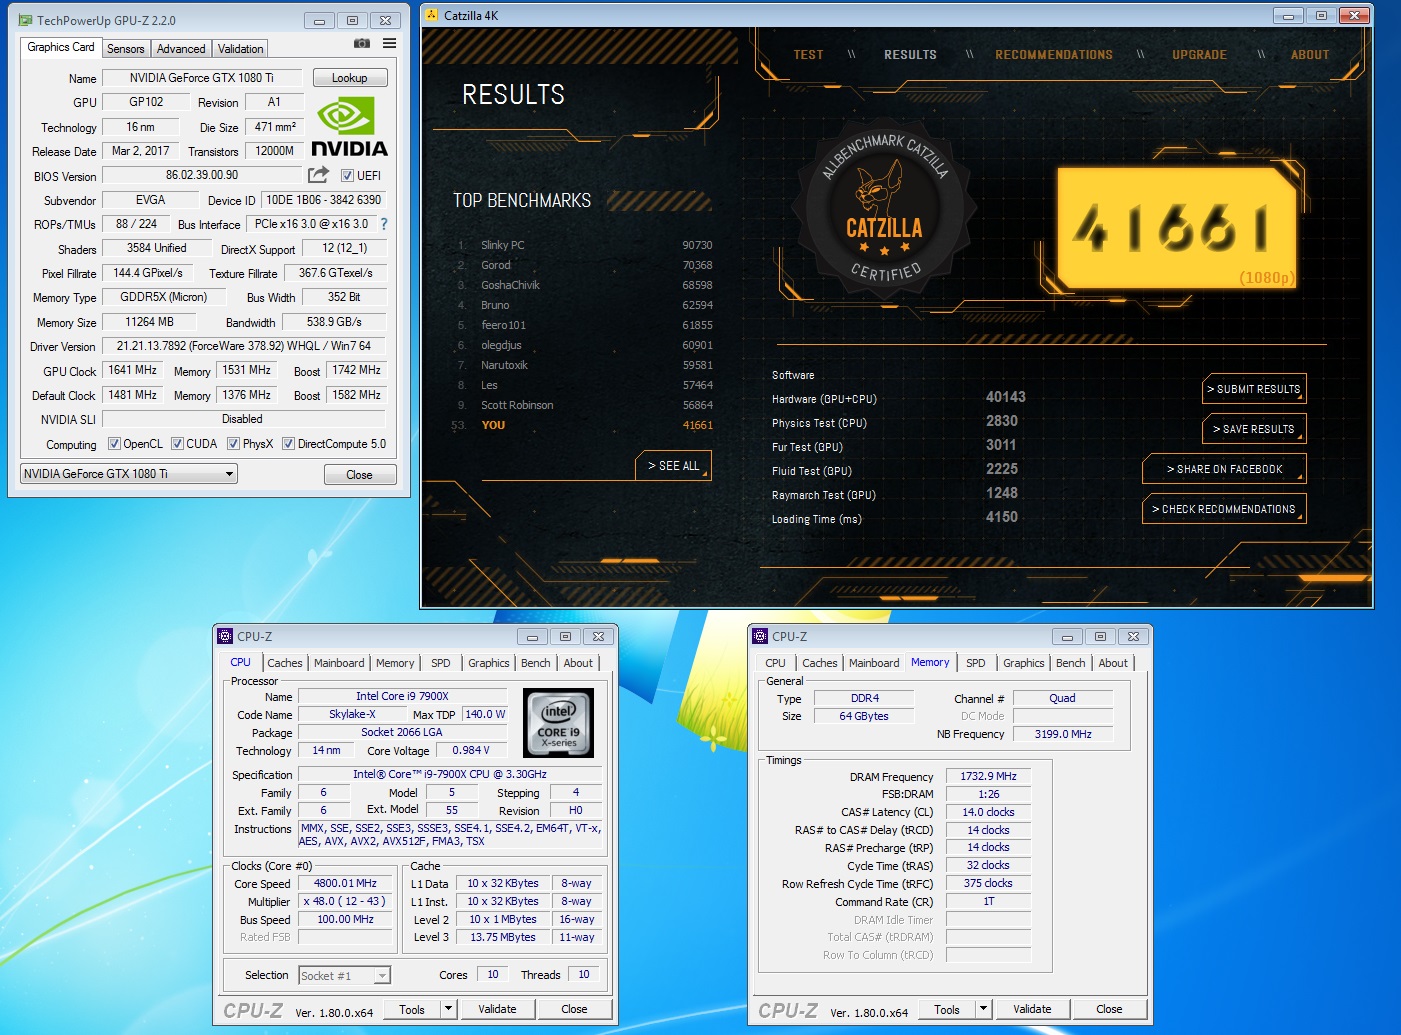
Task: Click Scott Robinson in top benchmarks list
Action: [x=517, y=405]
